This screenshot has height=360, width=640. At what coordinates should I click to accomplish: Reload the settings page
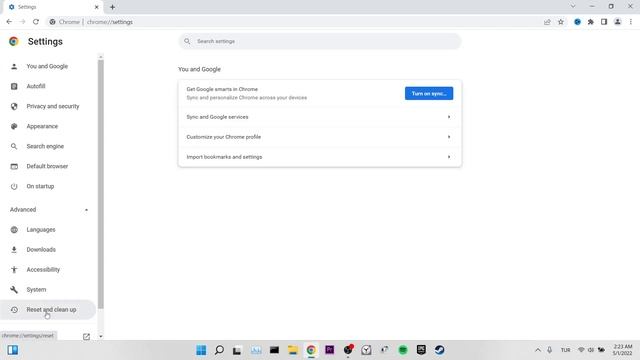pos(36,22)
